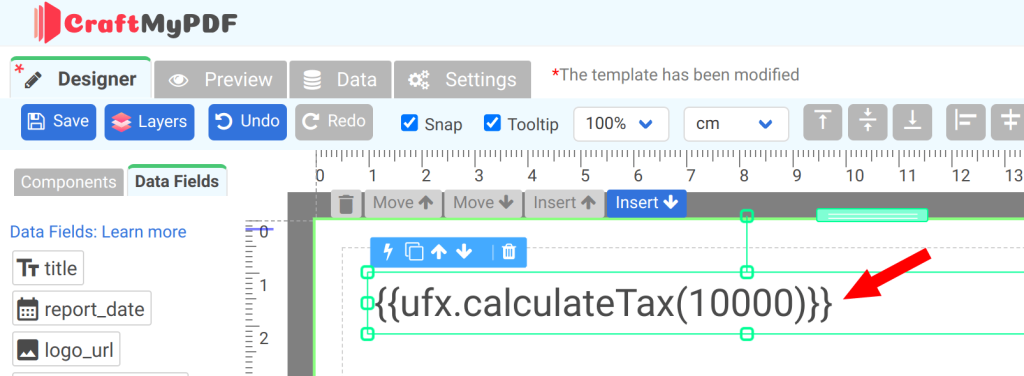Click the lightning bolt action icon

pyautogui.click(x=388, y=251)
